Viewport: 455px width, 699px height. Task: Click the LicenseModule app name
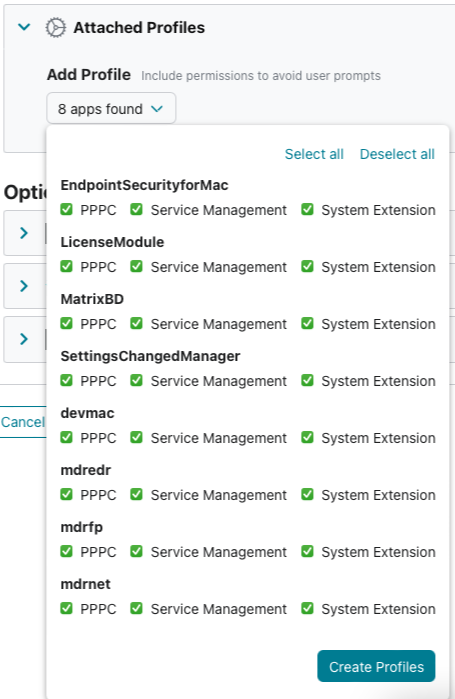(112, 242)
